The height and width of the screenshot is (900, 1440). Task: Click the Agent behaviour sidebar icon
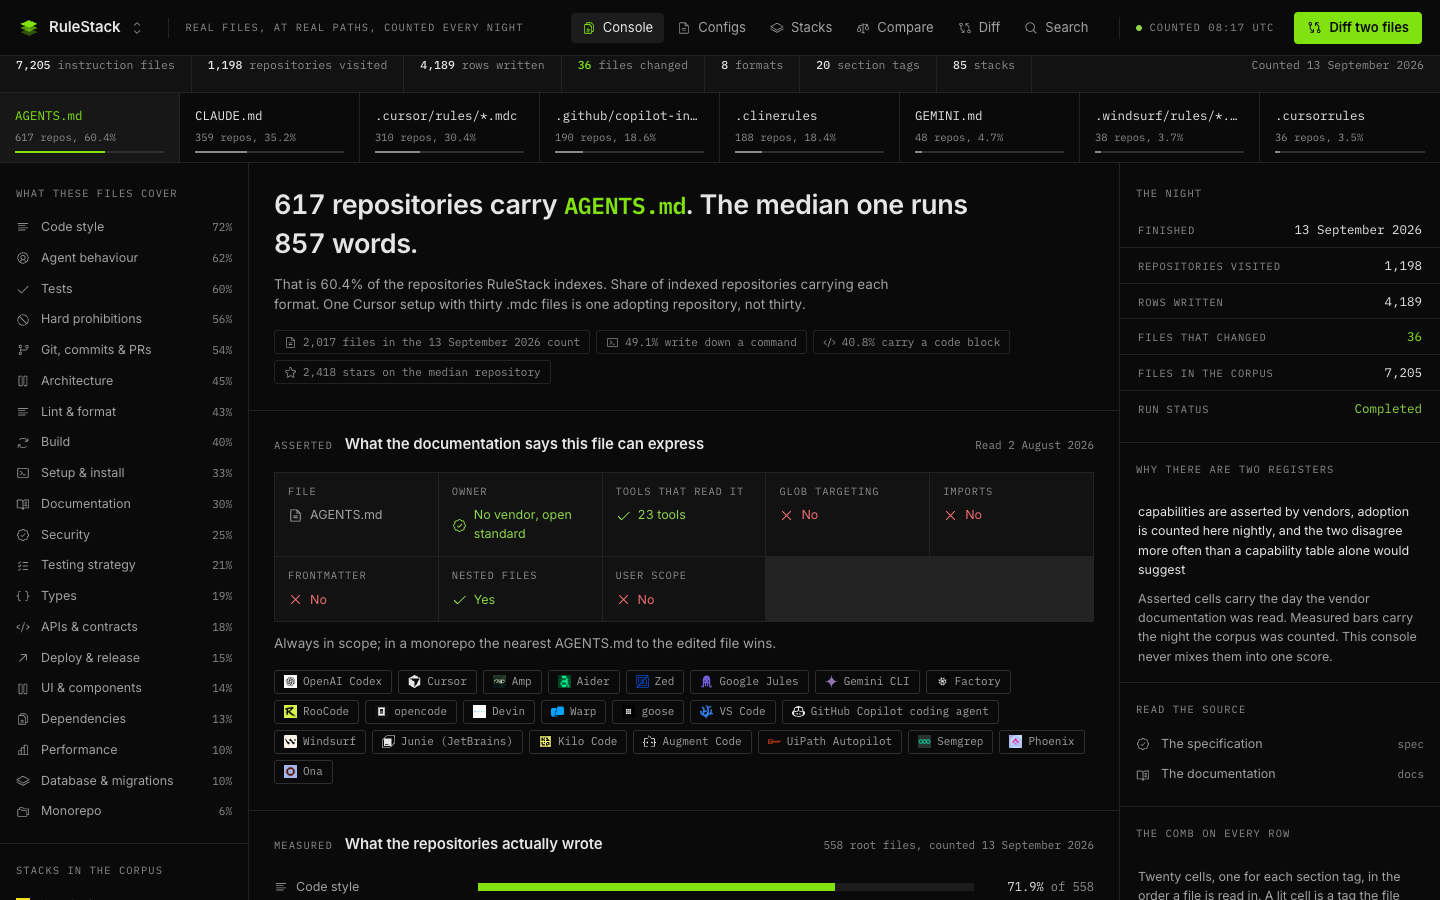pos(23,258)
